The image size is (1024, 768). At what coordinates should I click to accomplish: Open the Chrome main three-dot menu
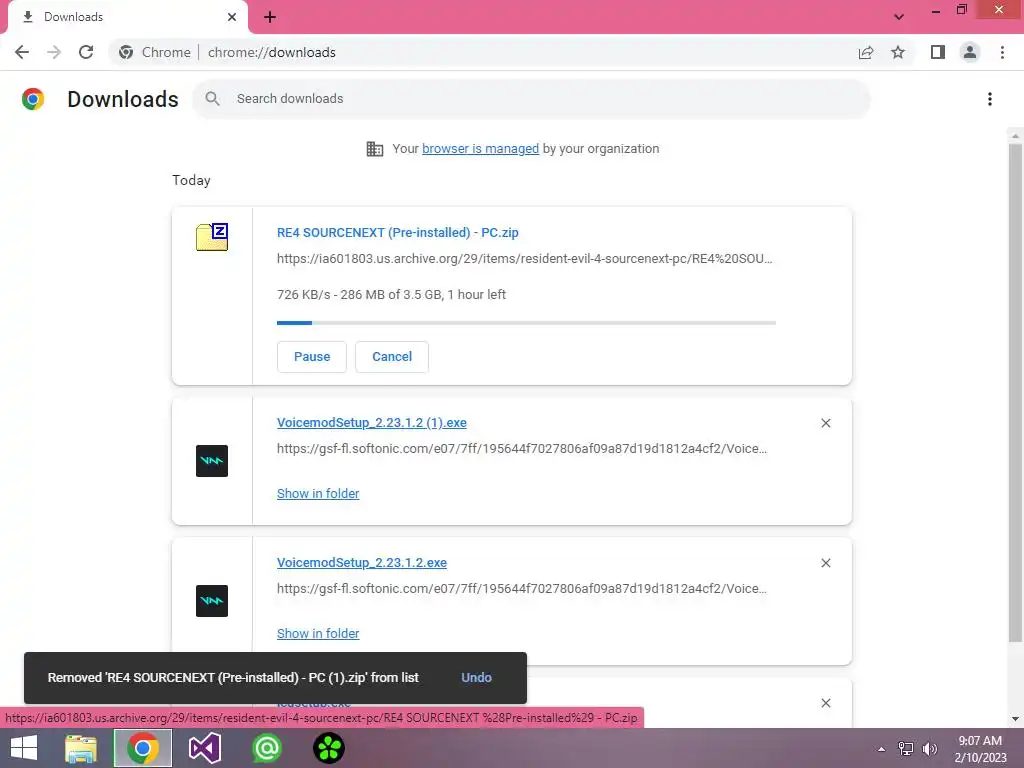click(x=1002, y=52)
